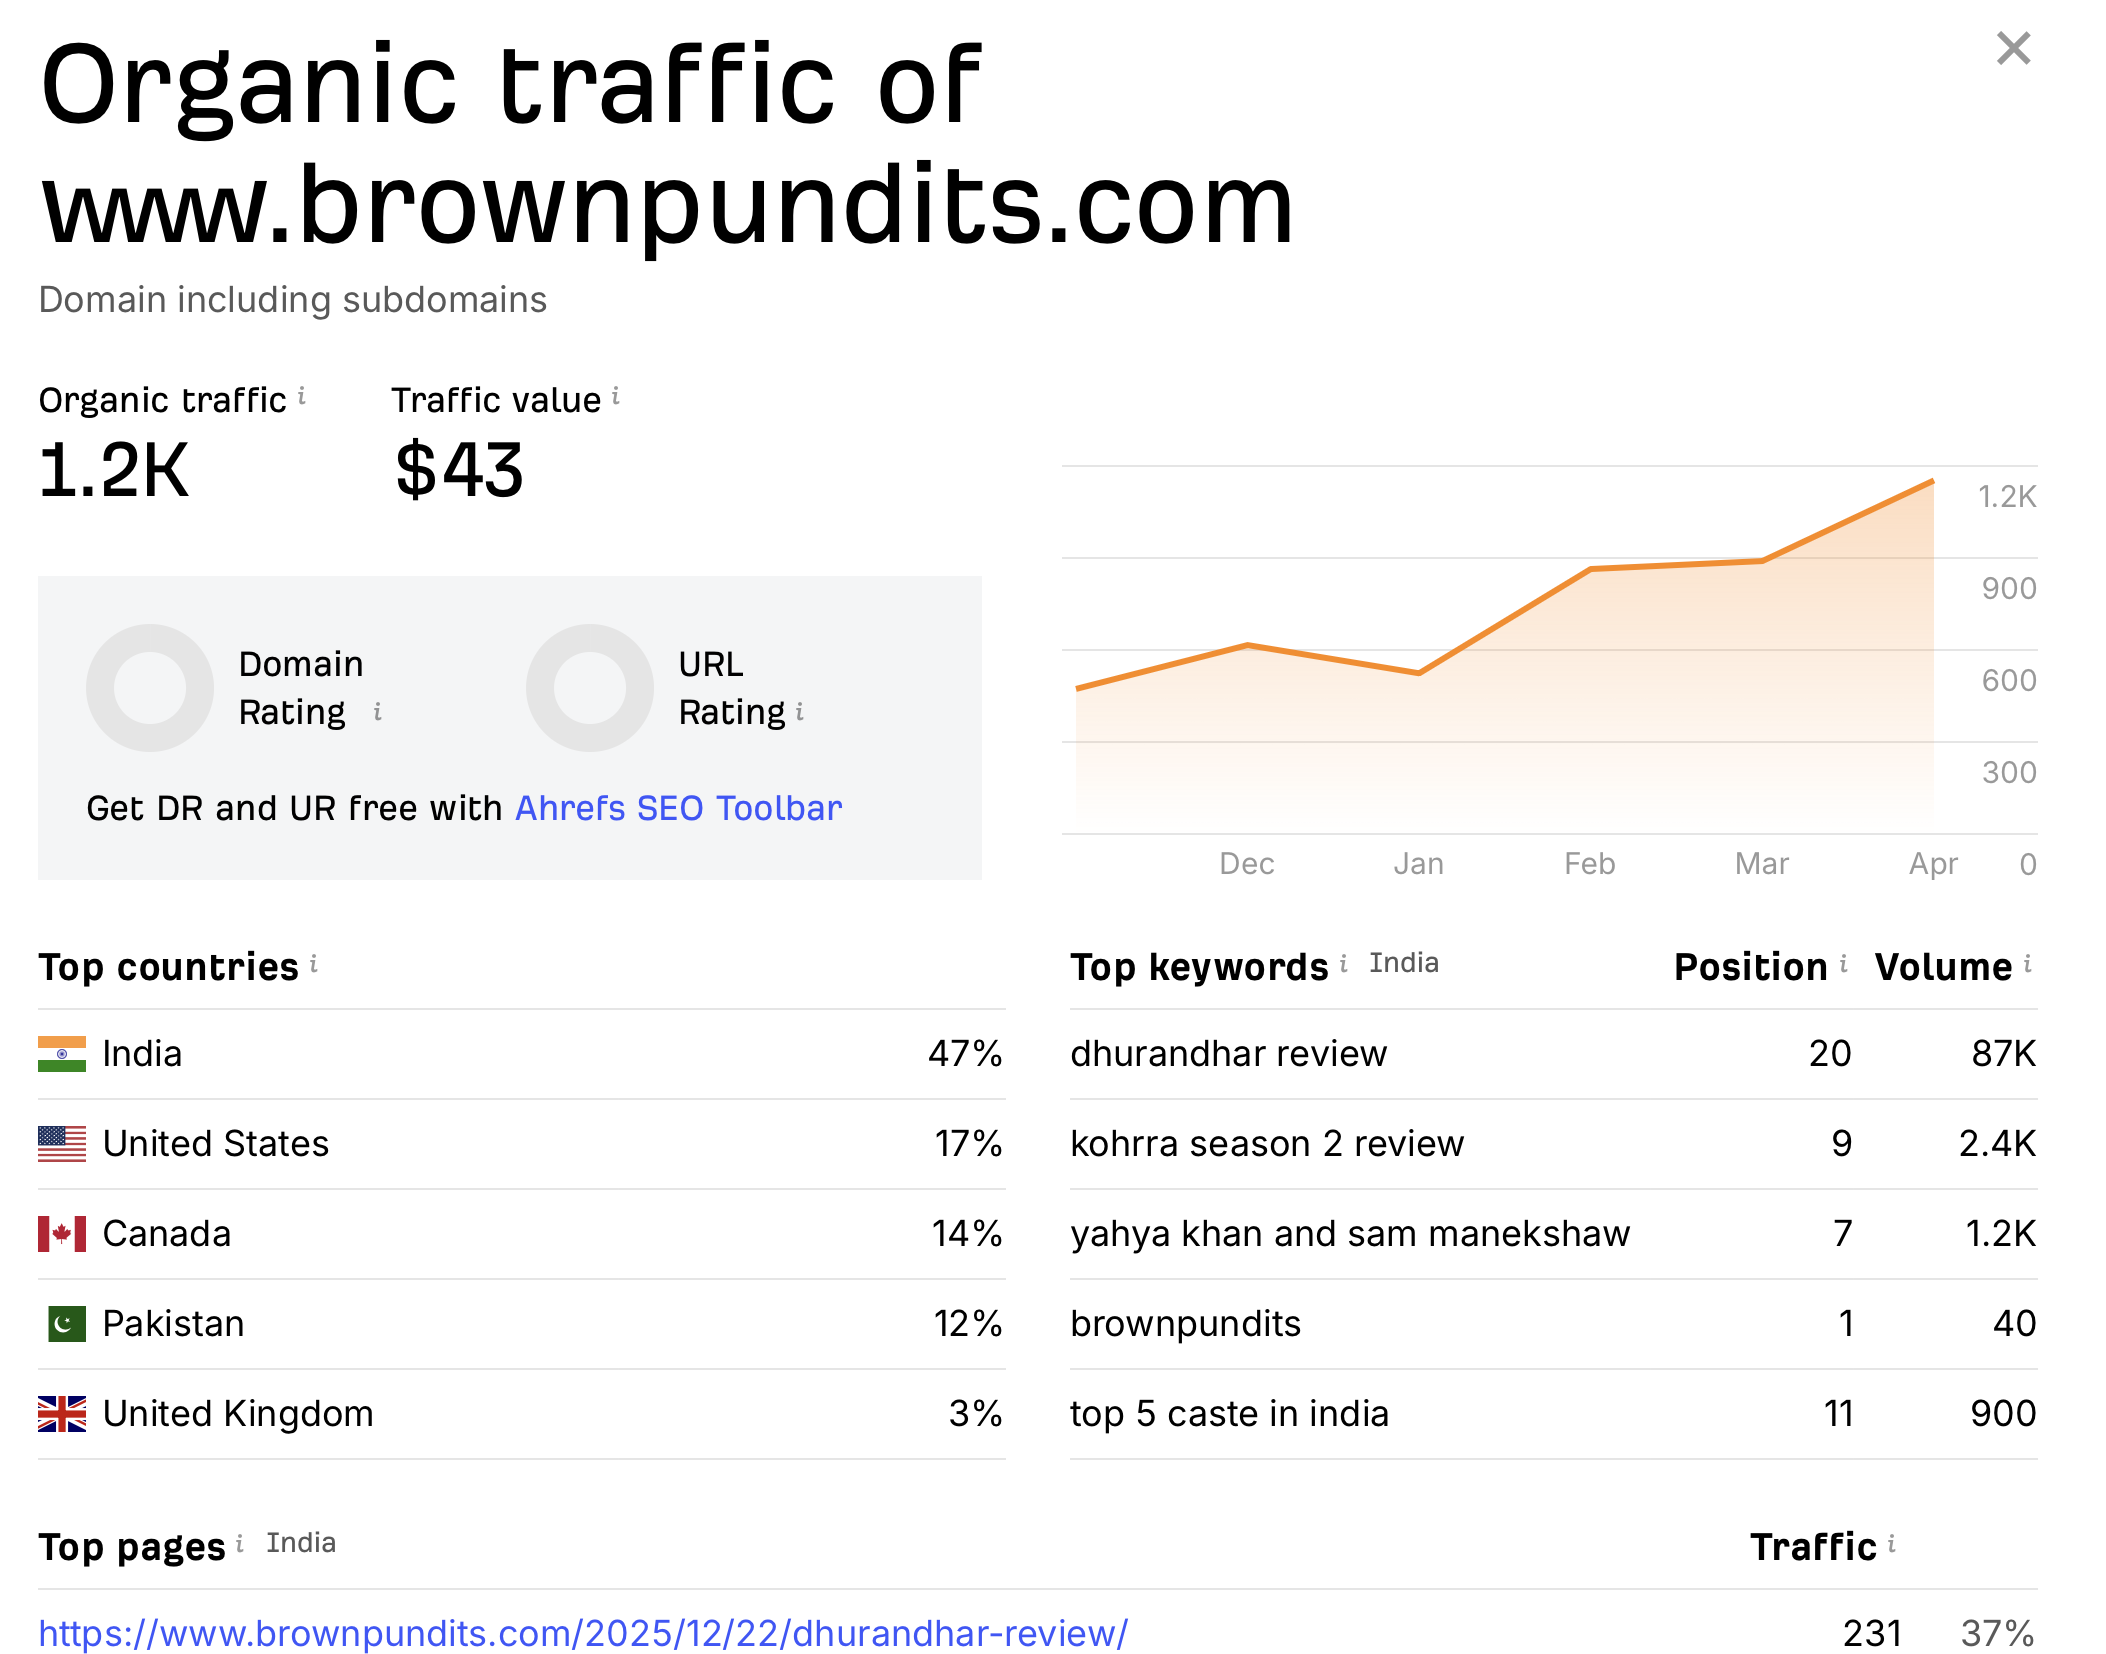
Task: Click the Apr data point on chart
Action: pos(1932,482)
